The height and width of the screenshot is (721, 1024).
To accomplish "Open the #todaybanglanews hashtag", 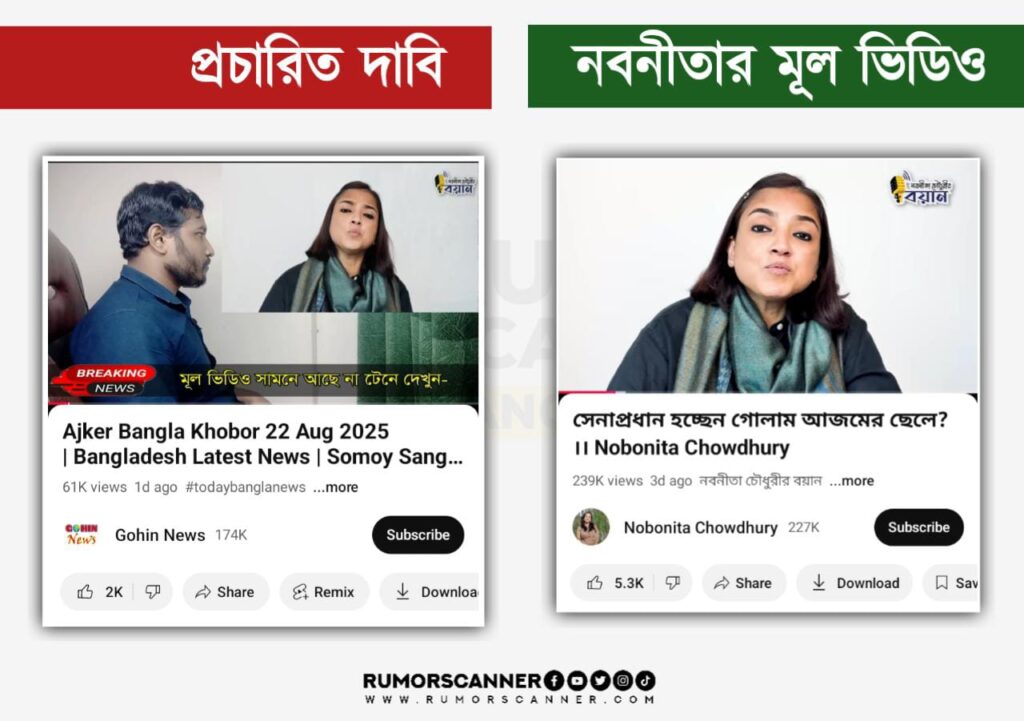I will tap(246, 487).
